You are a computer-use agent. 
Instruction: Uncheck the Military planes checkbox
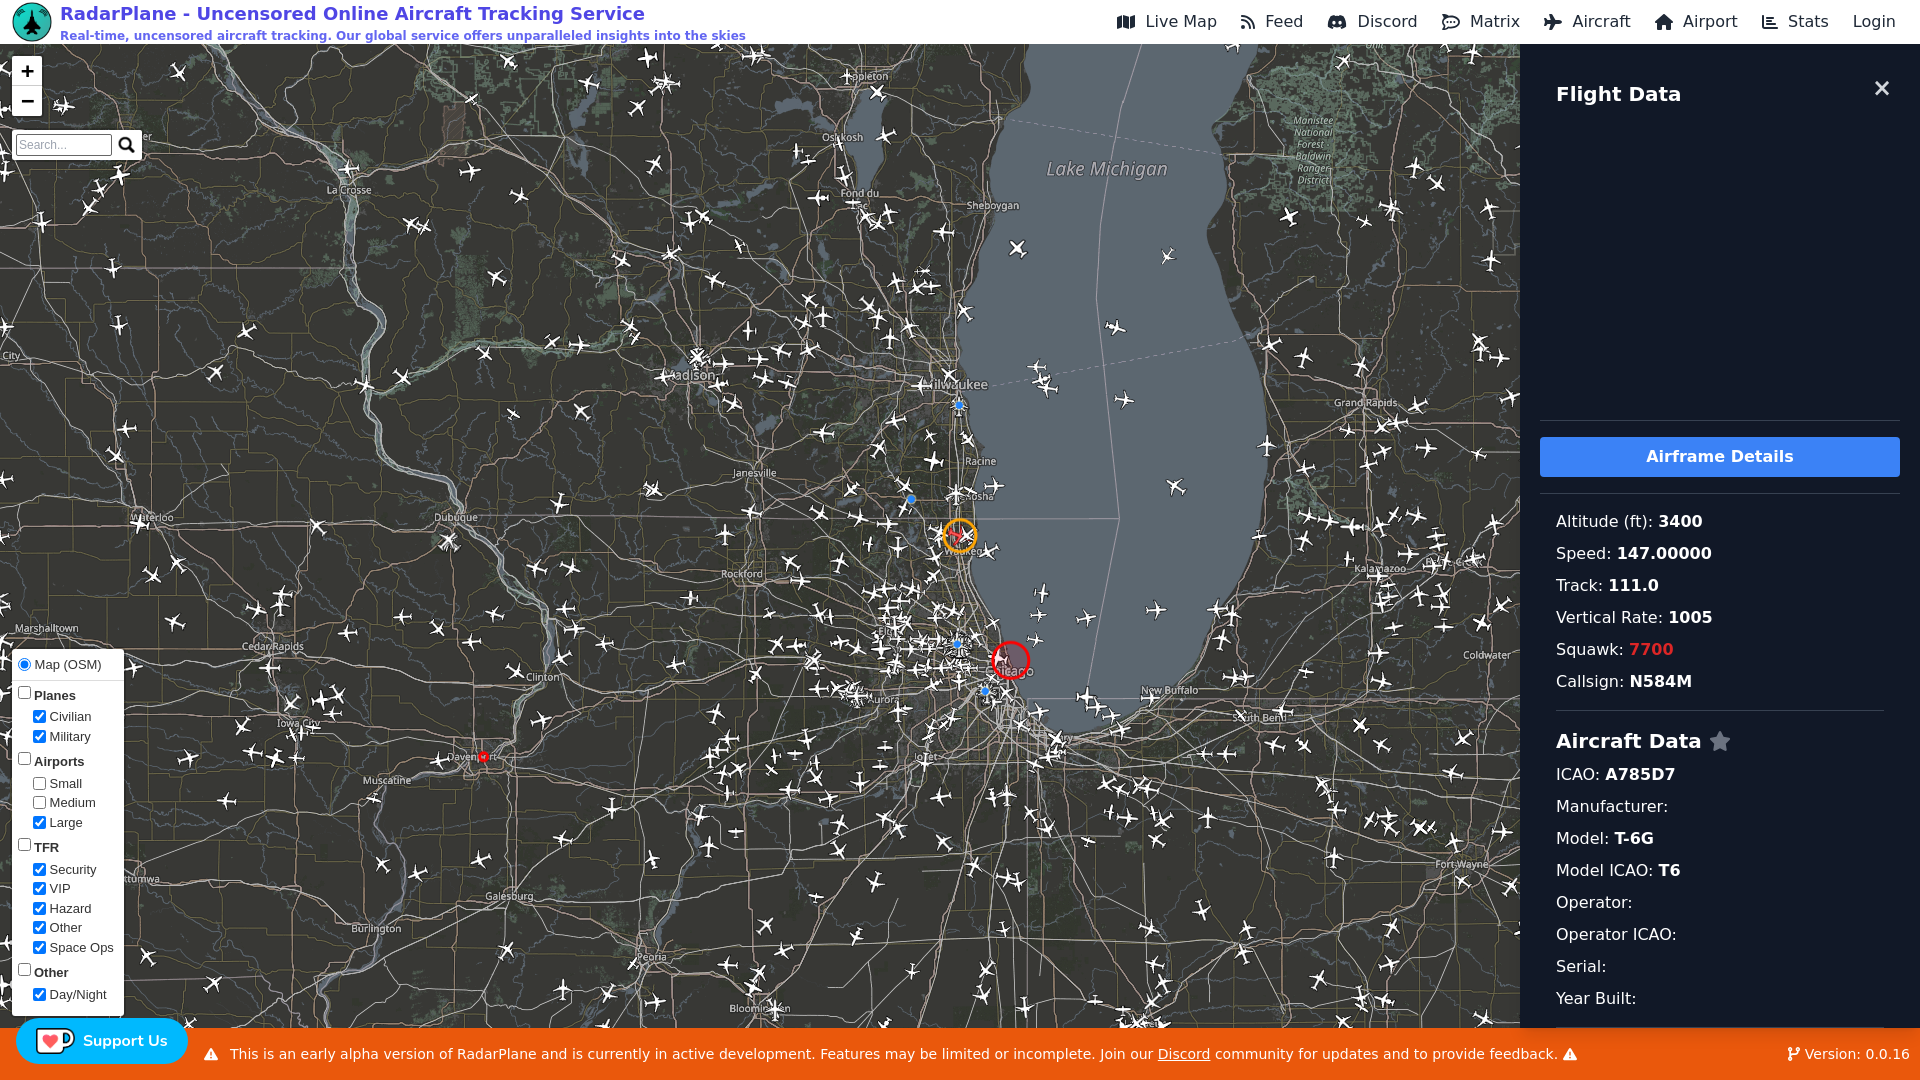click(x=39, y=737)
